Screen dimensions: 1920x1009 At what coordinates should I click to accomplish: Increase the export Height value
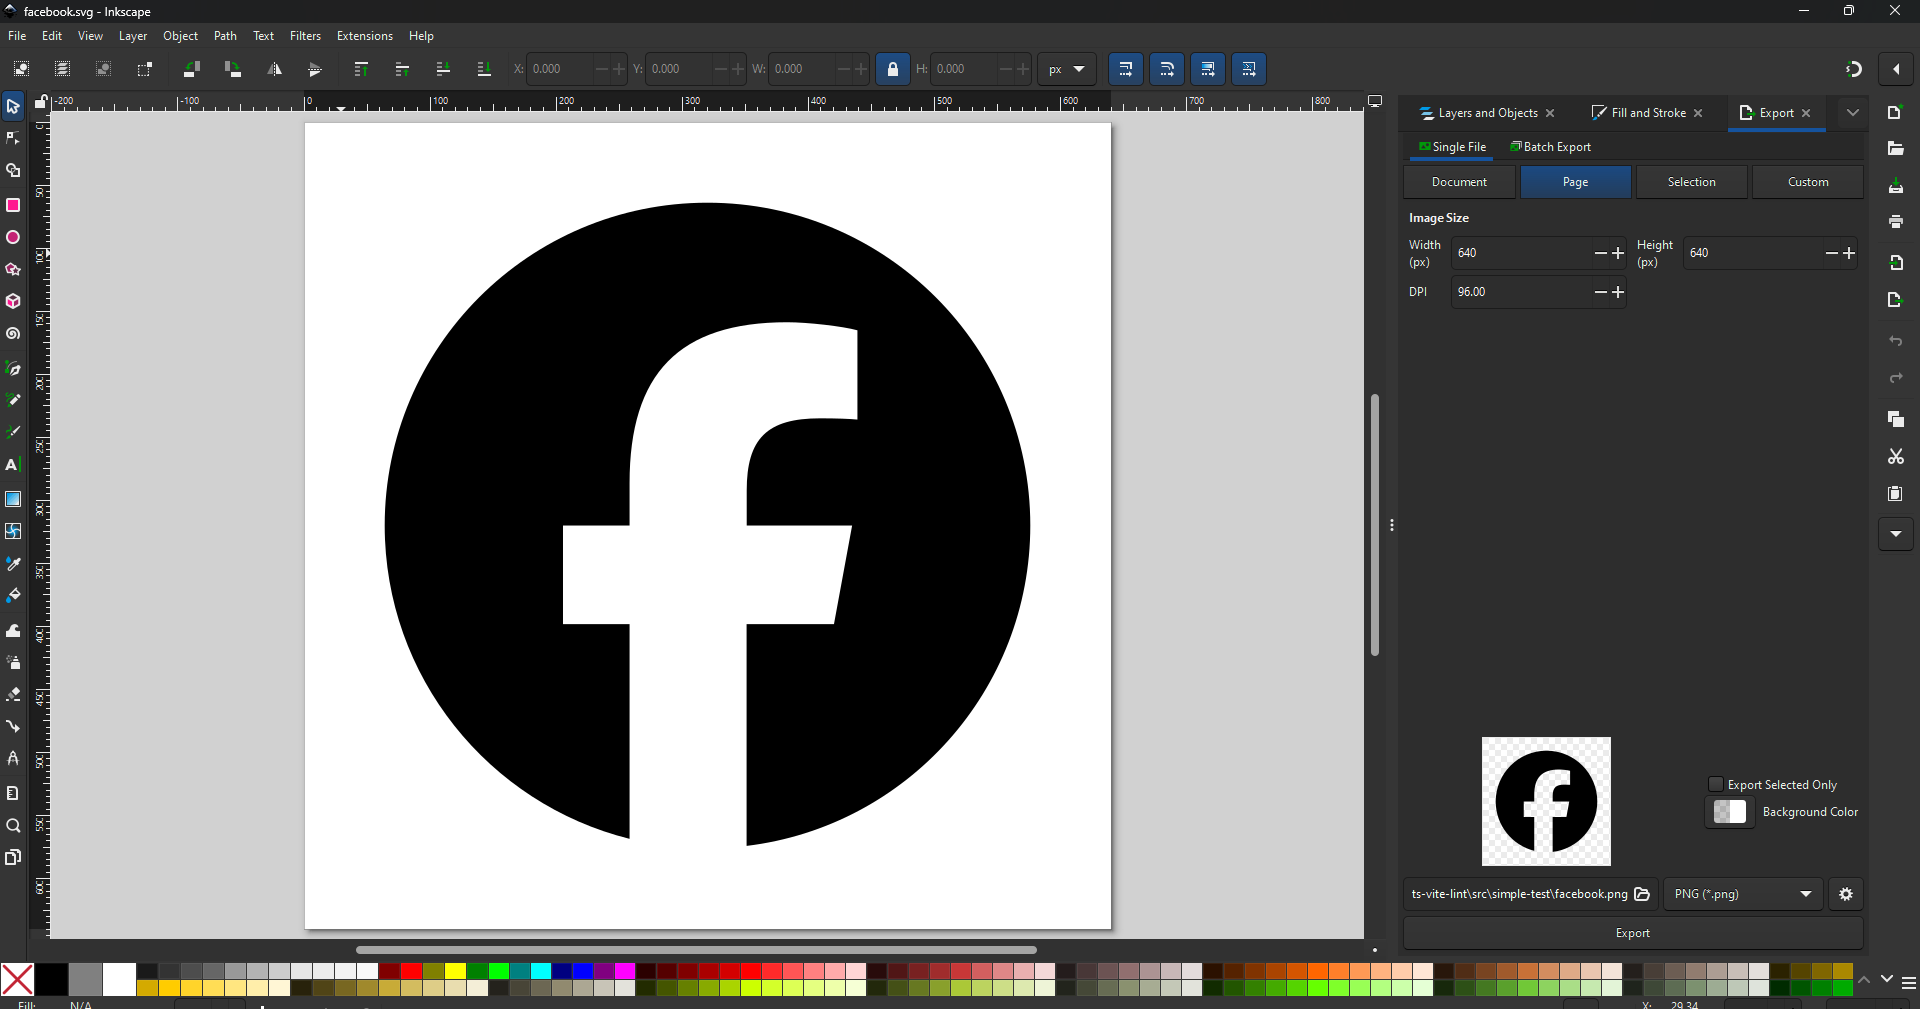(x=1850, y=254)
